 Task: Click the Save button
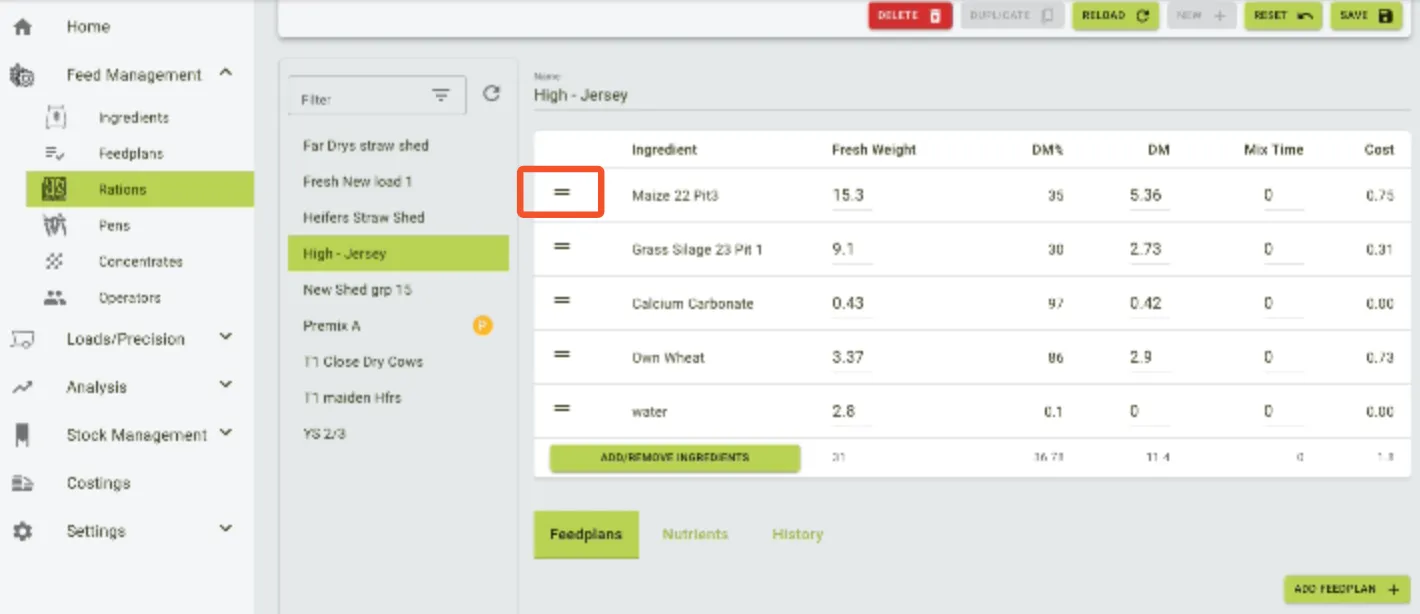coord(1366,16)
